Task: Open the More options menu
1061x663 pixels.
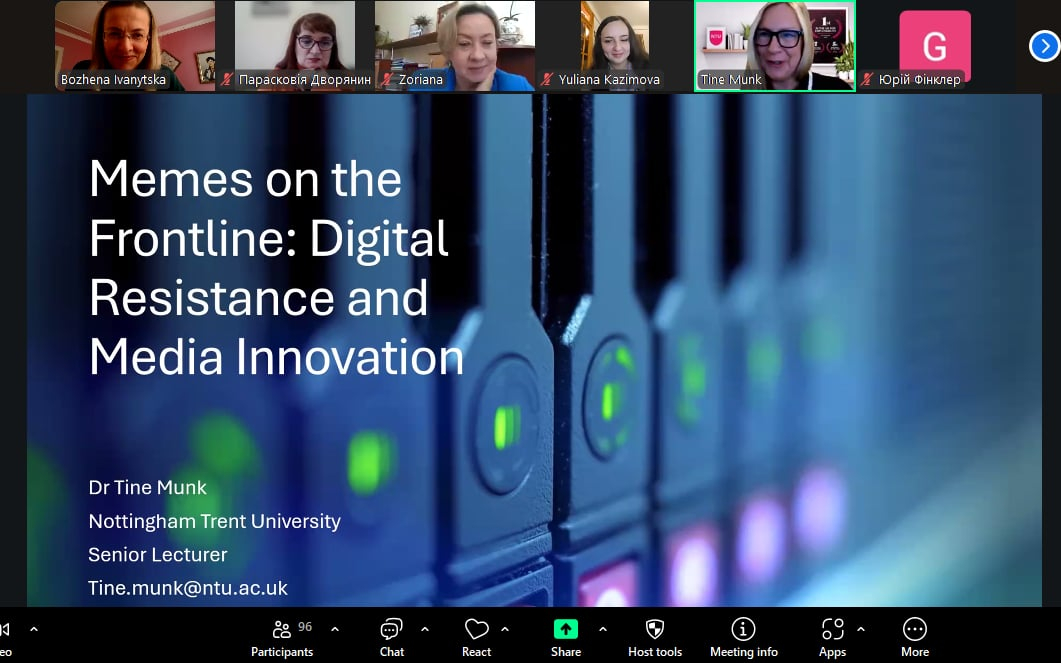Action: tap(914, 637)
